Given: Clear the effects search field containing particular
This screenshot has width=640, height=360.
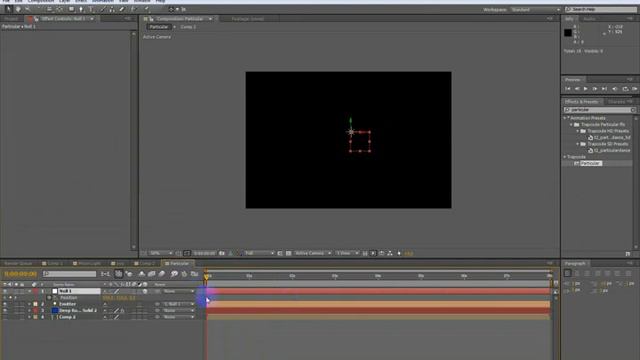Looking at the screenshot, I should pos(633,110).
